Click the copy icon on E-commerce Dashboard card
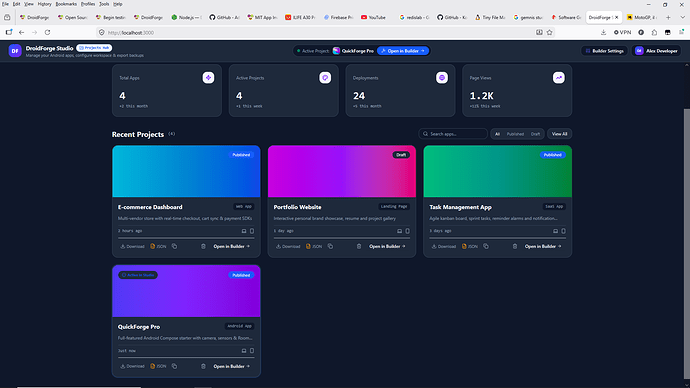The width and height of the screenshot is (690, 388). tap(175, 246)
